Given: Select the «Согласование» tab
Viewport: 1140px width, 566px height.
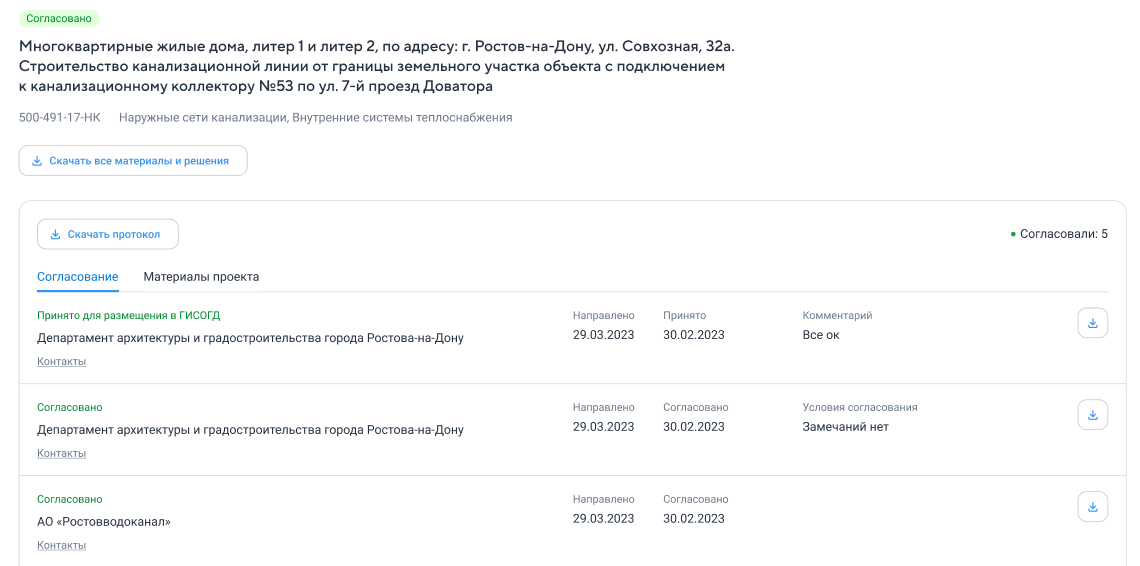Looking at the screenshot, I should click(78, 276).
